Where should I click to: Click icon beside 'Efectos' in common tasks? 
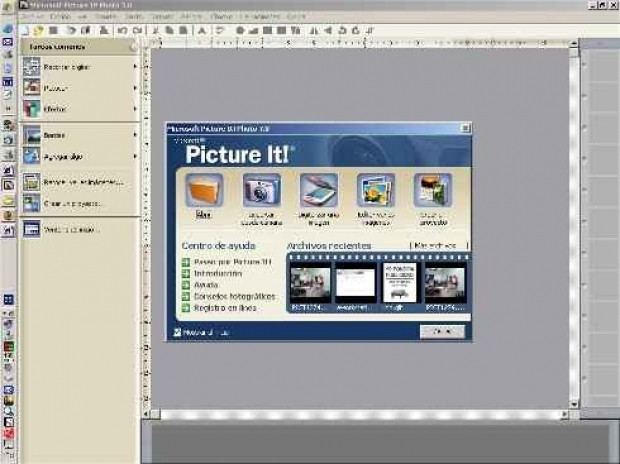(x=32, y=109)
